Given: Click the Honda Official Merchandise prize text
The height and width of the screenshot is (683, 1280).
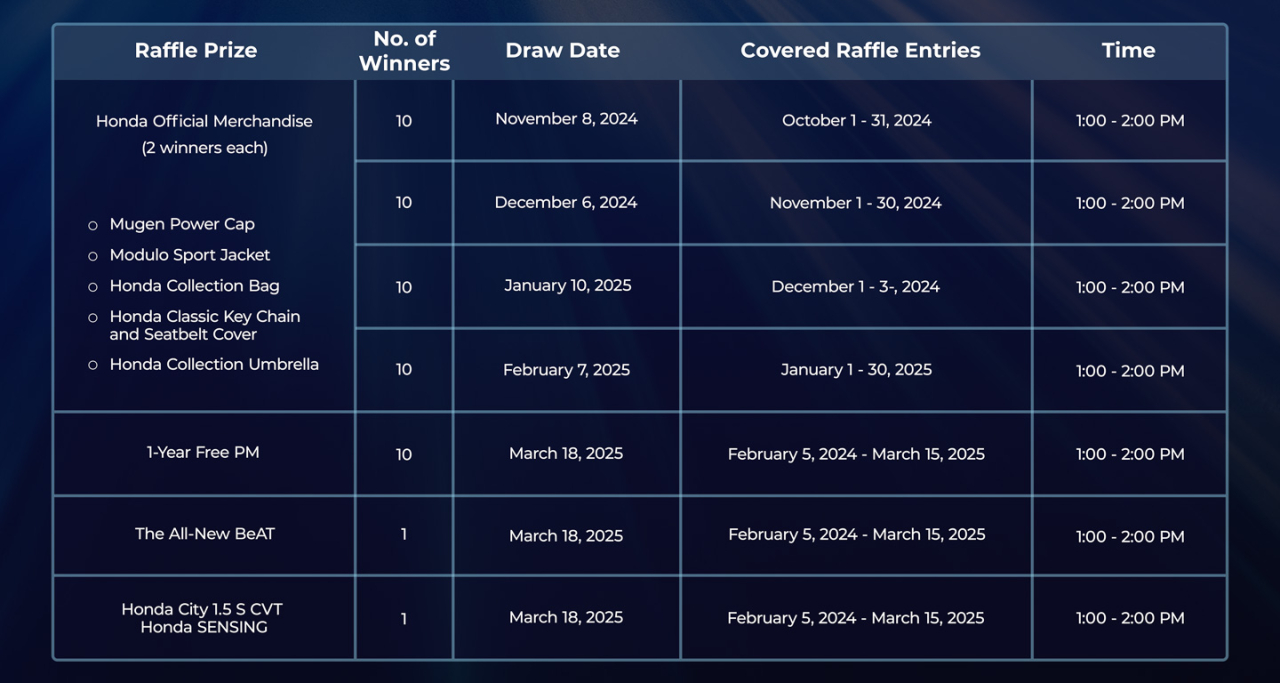Looking at the screenshot, I should (x=204, y=121).
